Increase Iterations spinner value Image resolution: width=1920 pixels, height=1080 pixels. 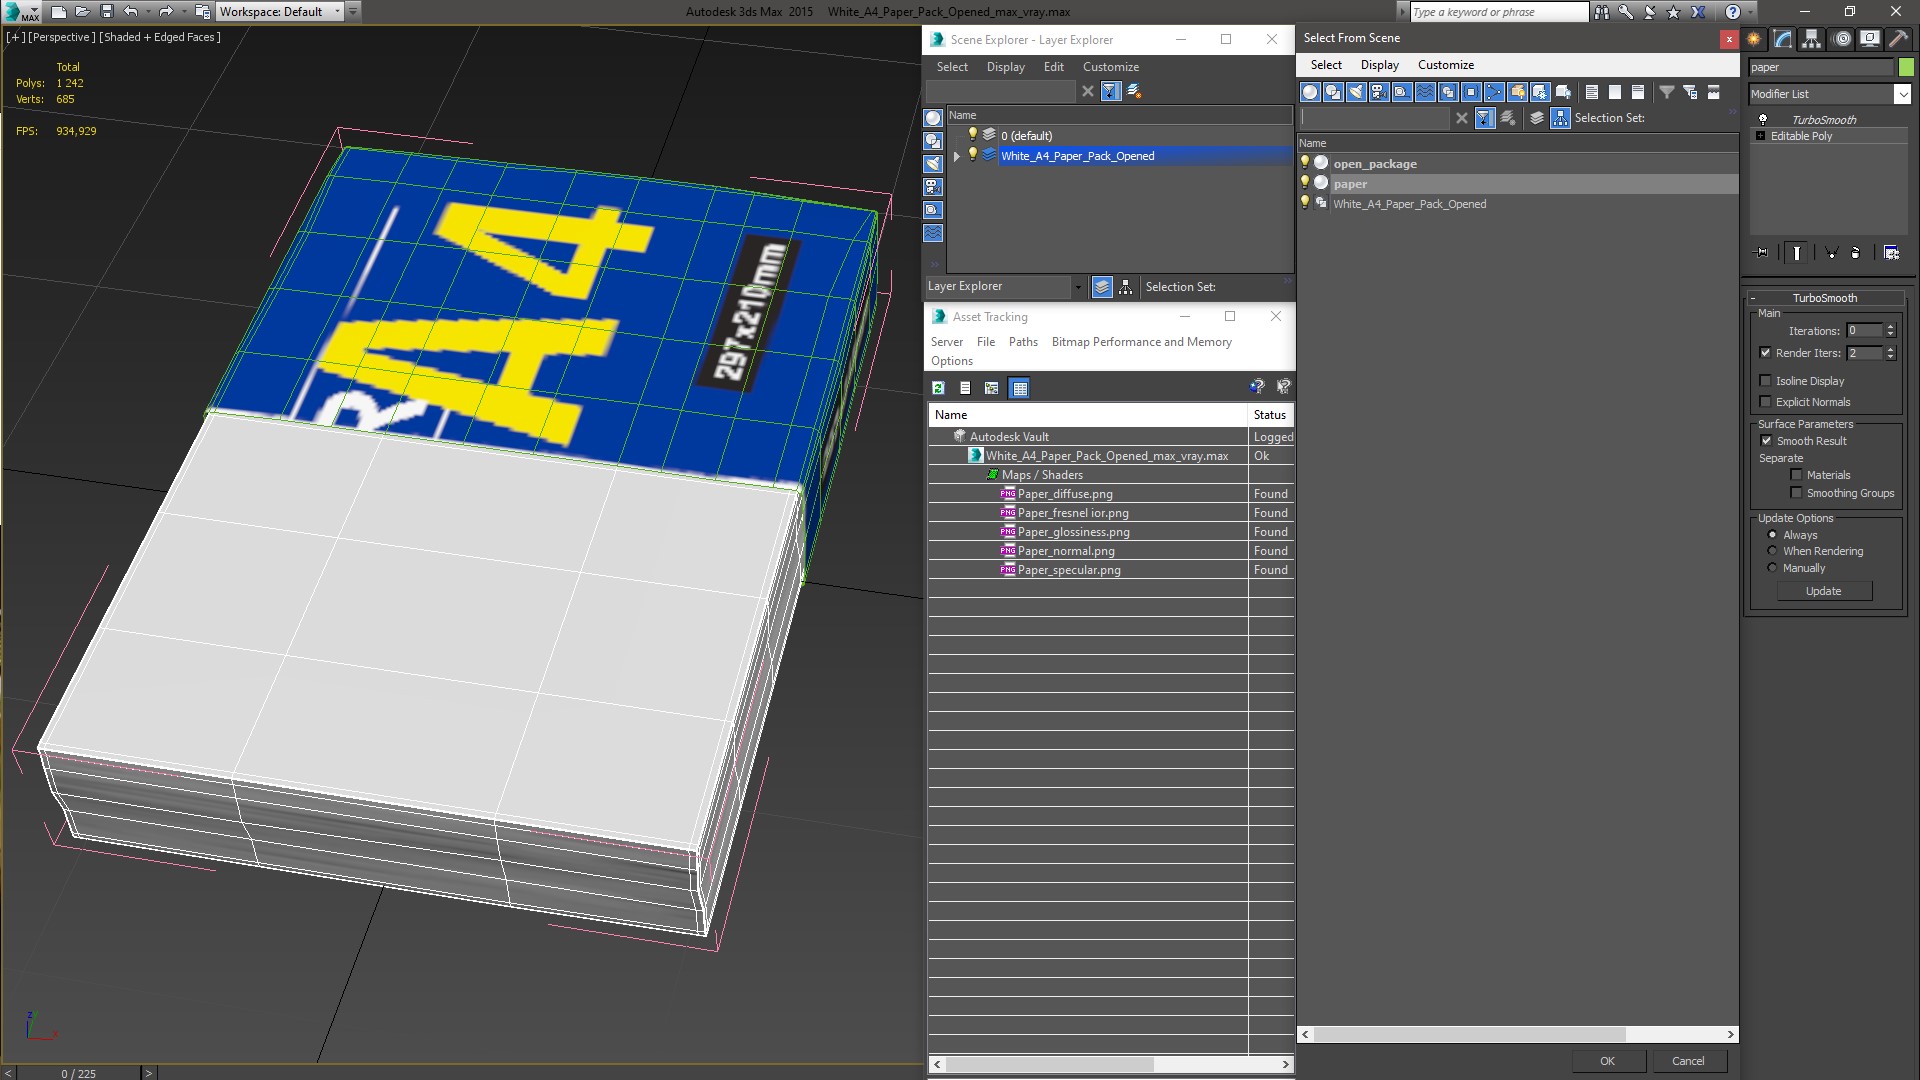coord(1890,327)
